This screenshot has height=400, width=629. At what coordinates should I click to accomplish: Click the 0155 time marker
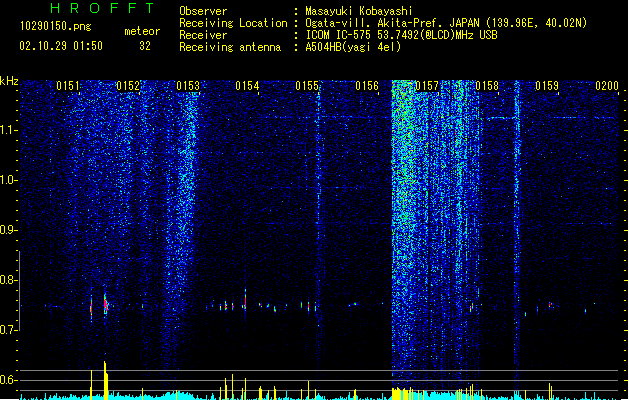[307, 86]
